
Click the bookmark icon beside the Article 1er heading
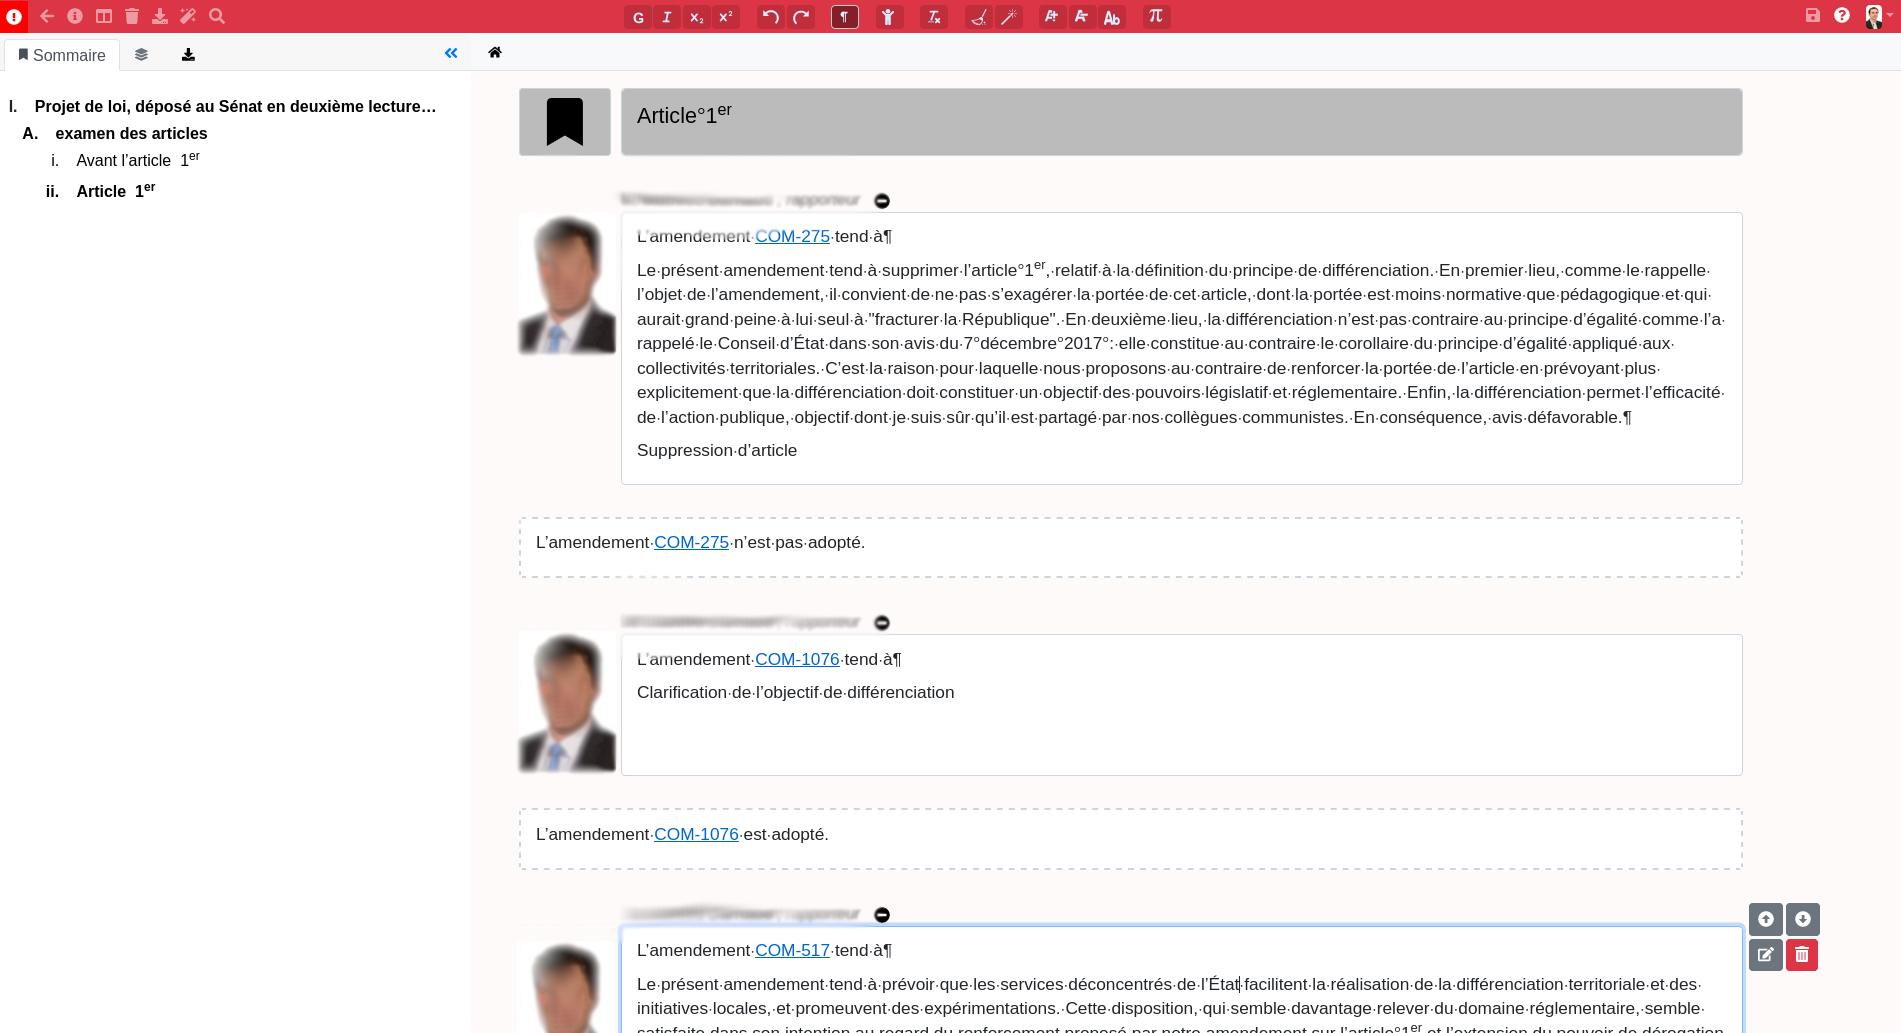[565, 122]
